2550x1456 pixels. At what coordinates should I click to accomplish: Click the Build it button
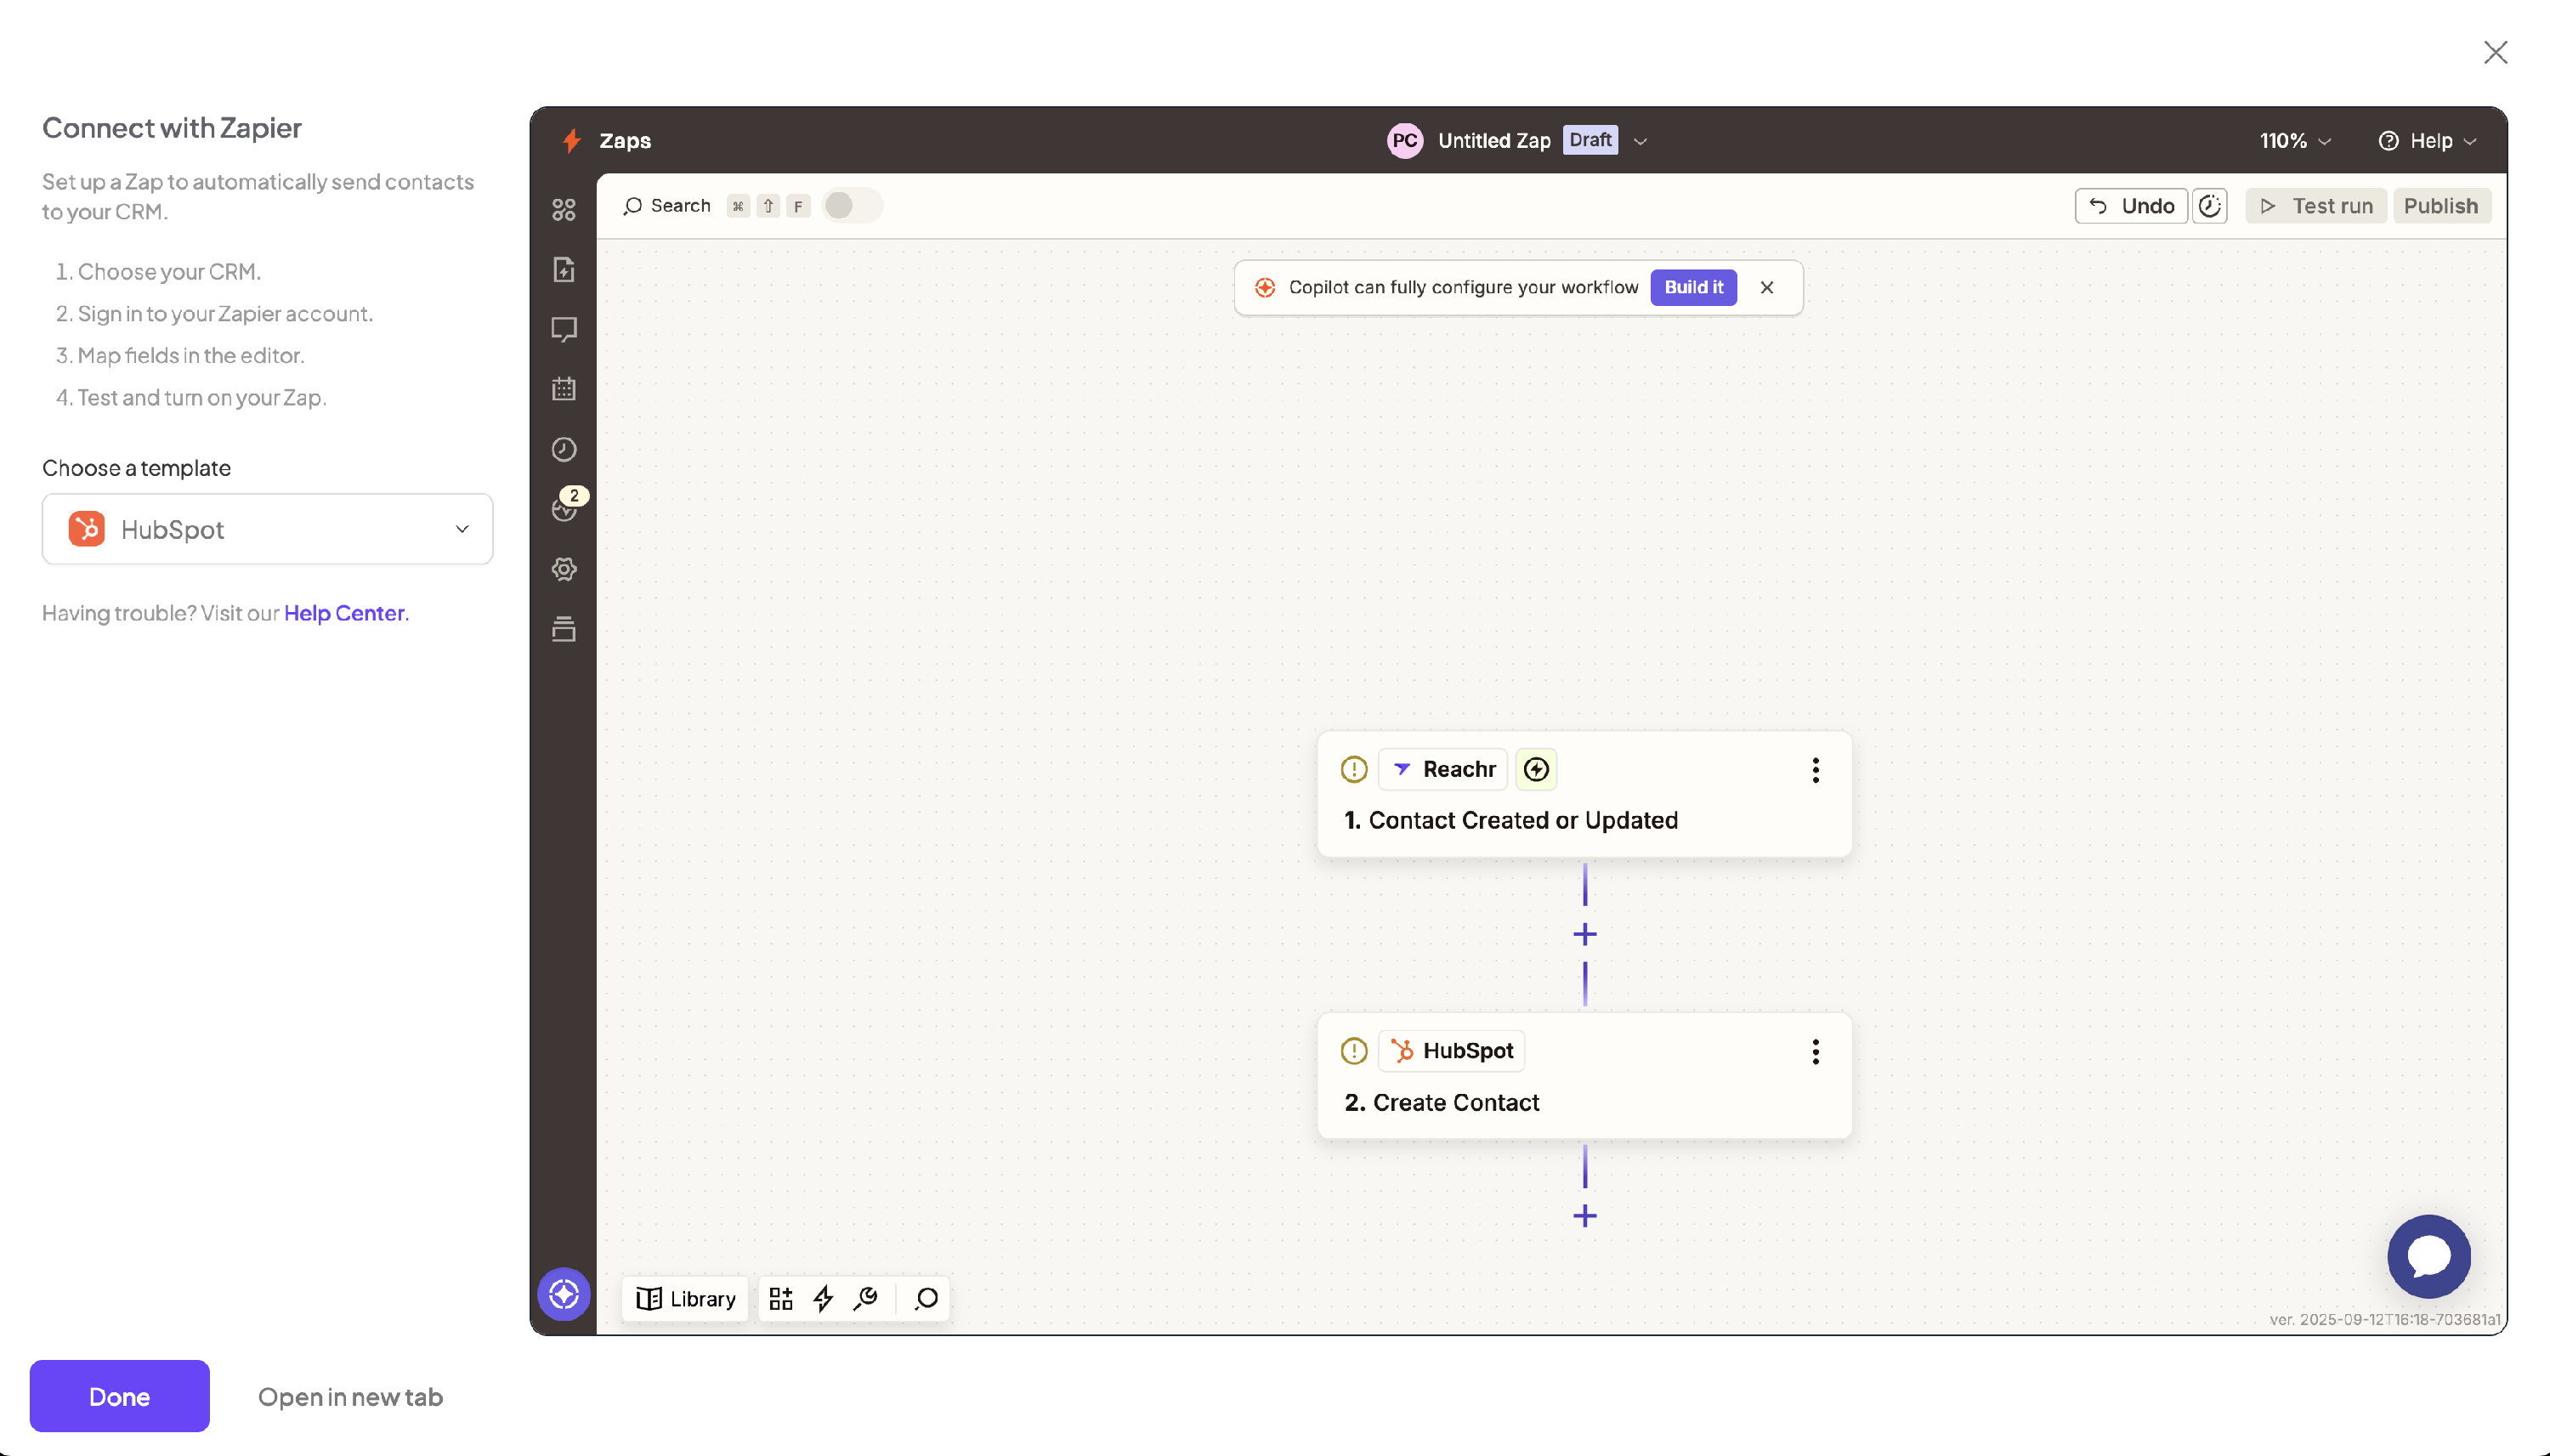pyautogui.click(x=1693, y=287)
